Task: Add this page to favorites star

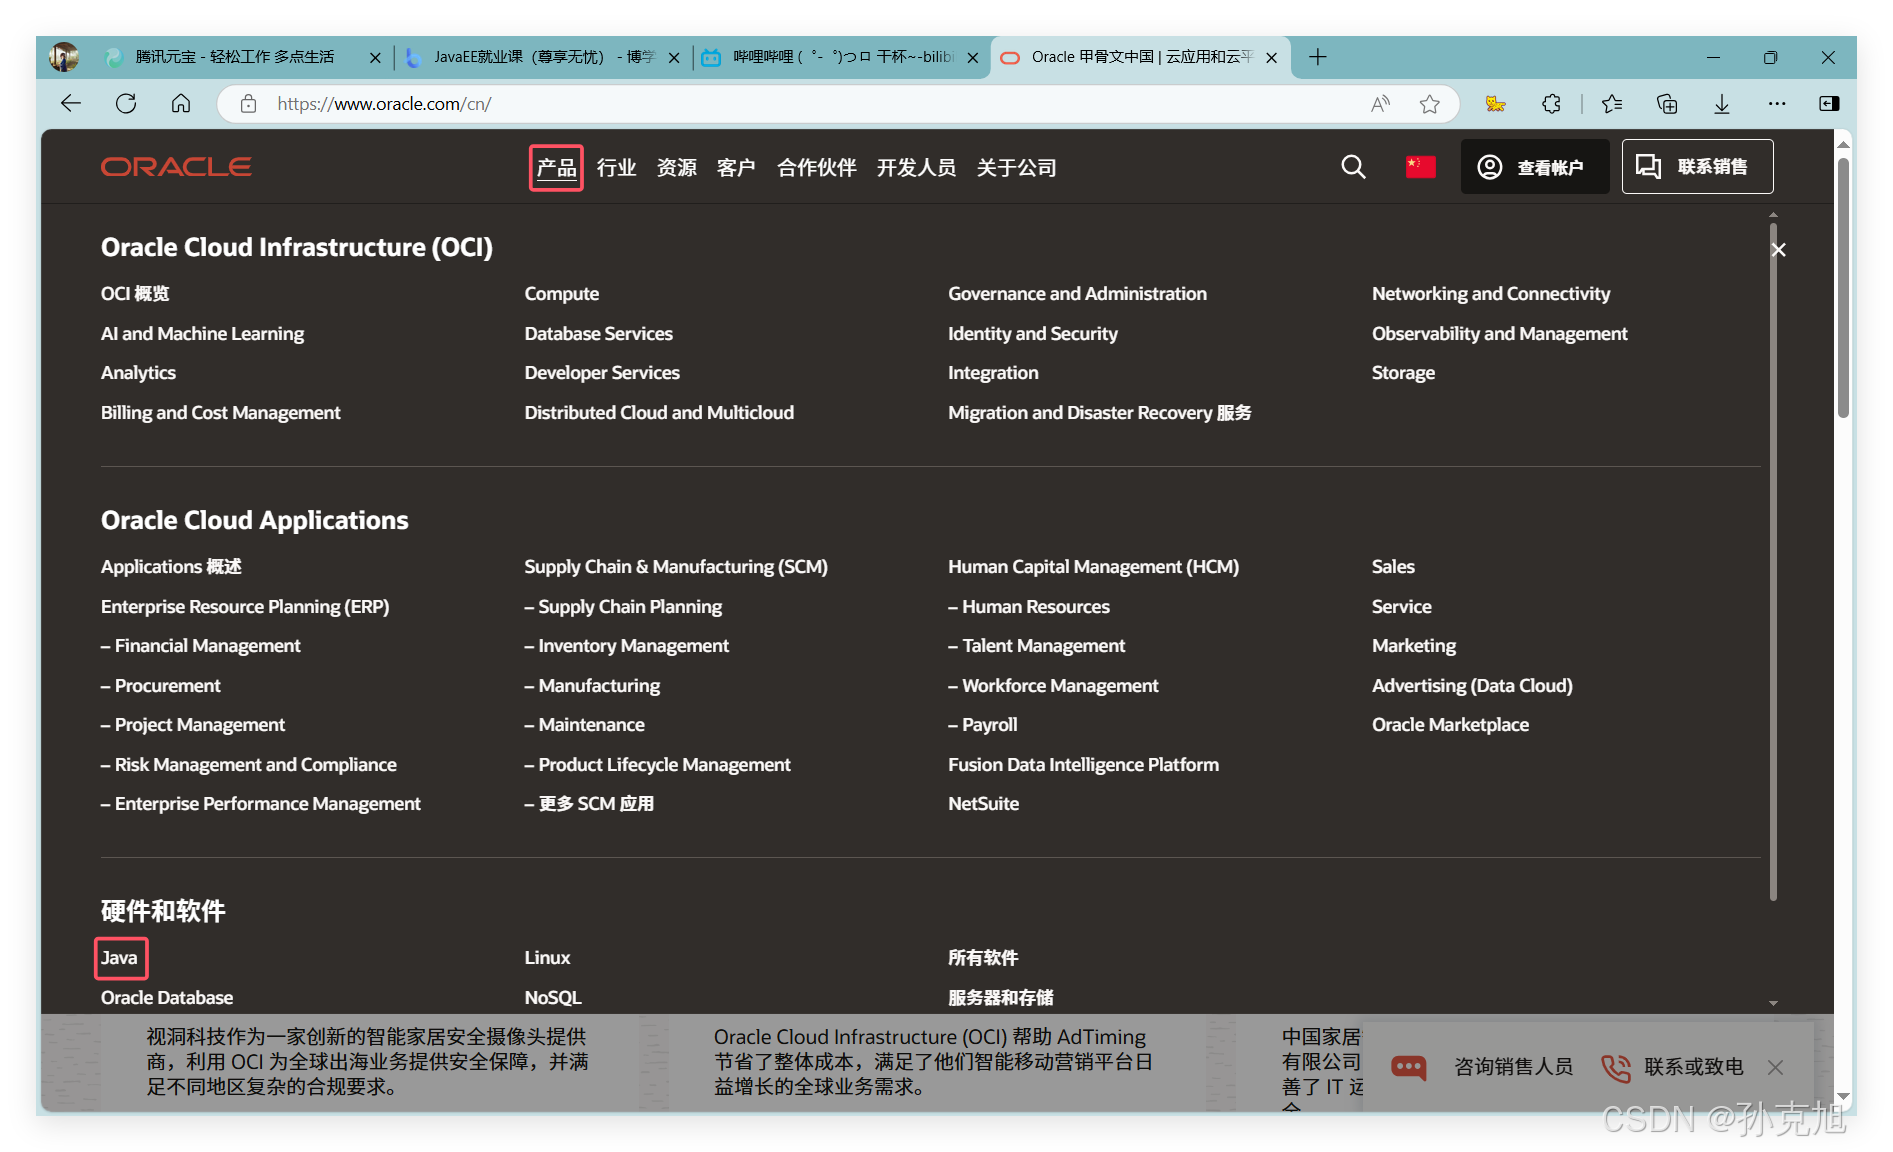Action: click(x=1430, y=104)
